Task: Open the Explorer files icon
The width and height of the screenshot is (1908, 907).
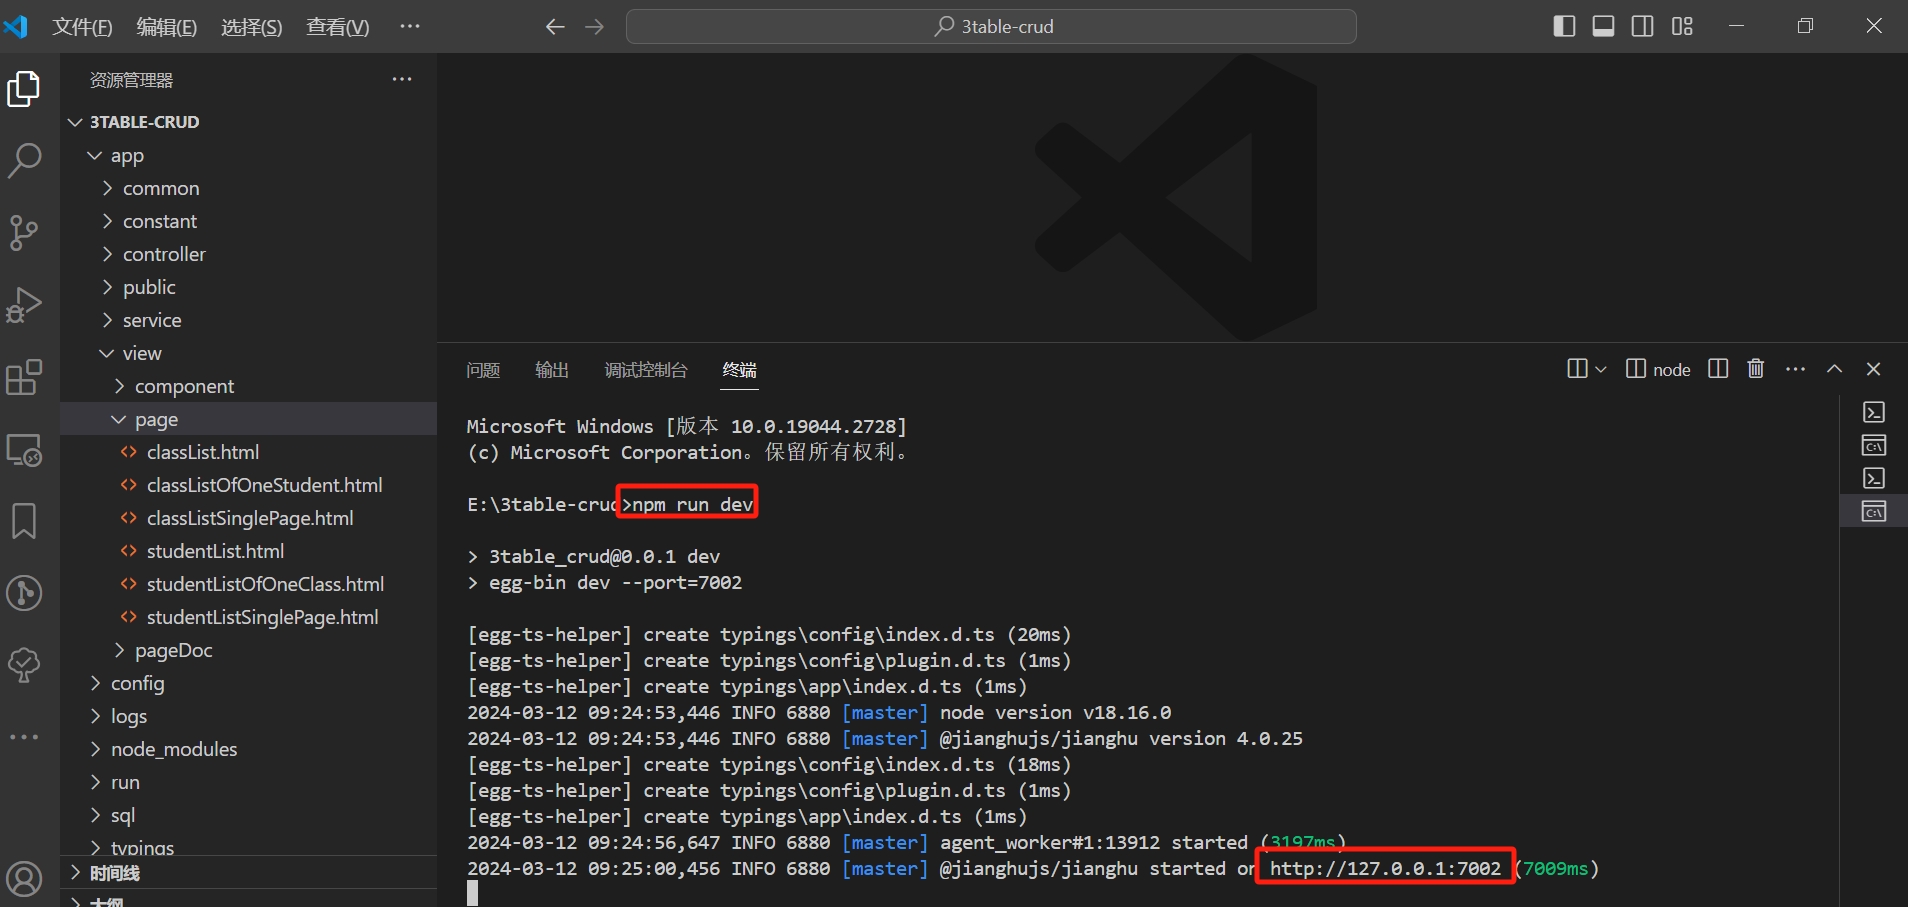Action: (x=24, y=89)
